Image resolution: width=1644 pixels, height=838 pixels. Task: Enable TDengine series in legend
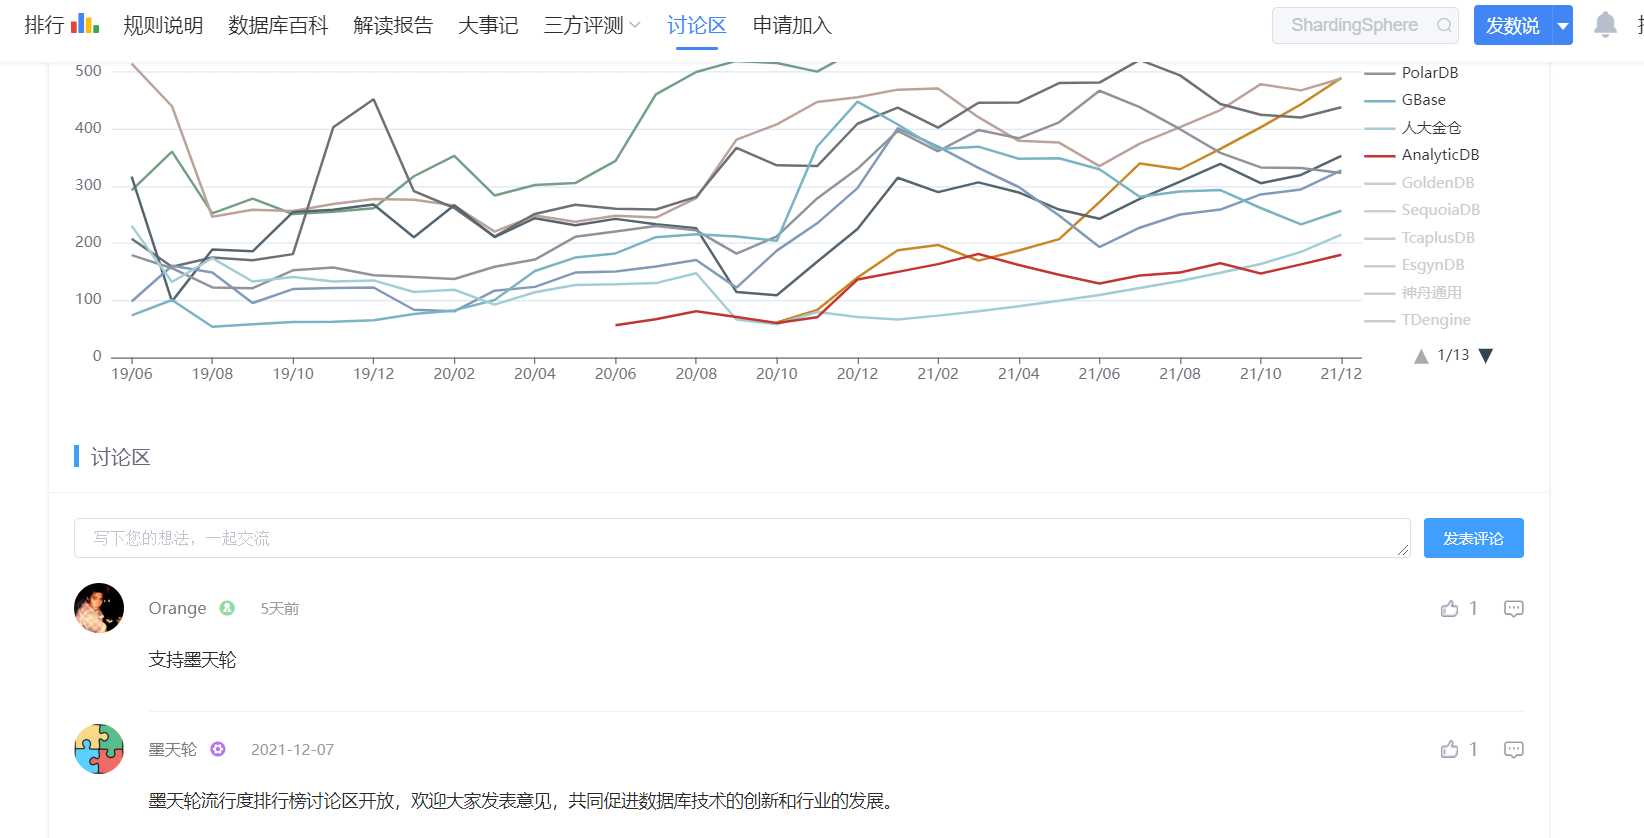pos(1418,320)
